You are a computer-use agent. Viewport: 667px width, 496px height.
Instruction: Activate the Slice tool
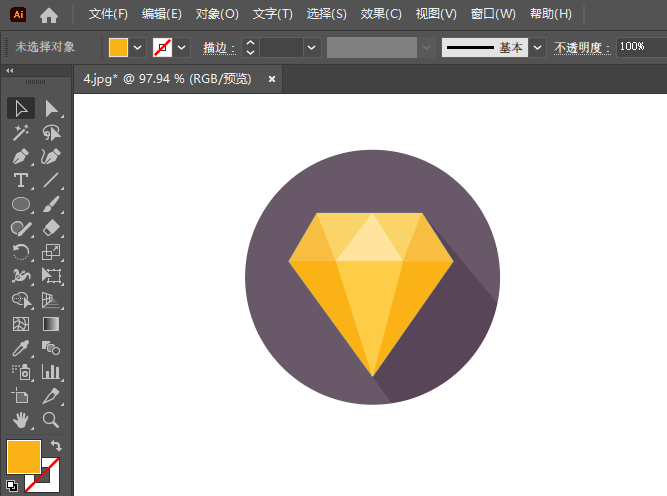[x=51, y=396]
